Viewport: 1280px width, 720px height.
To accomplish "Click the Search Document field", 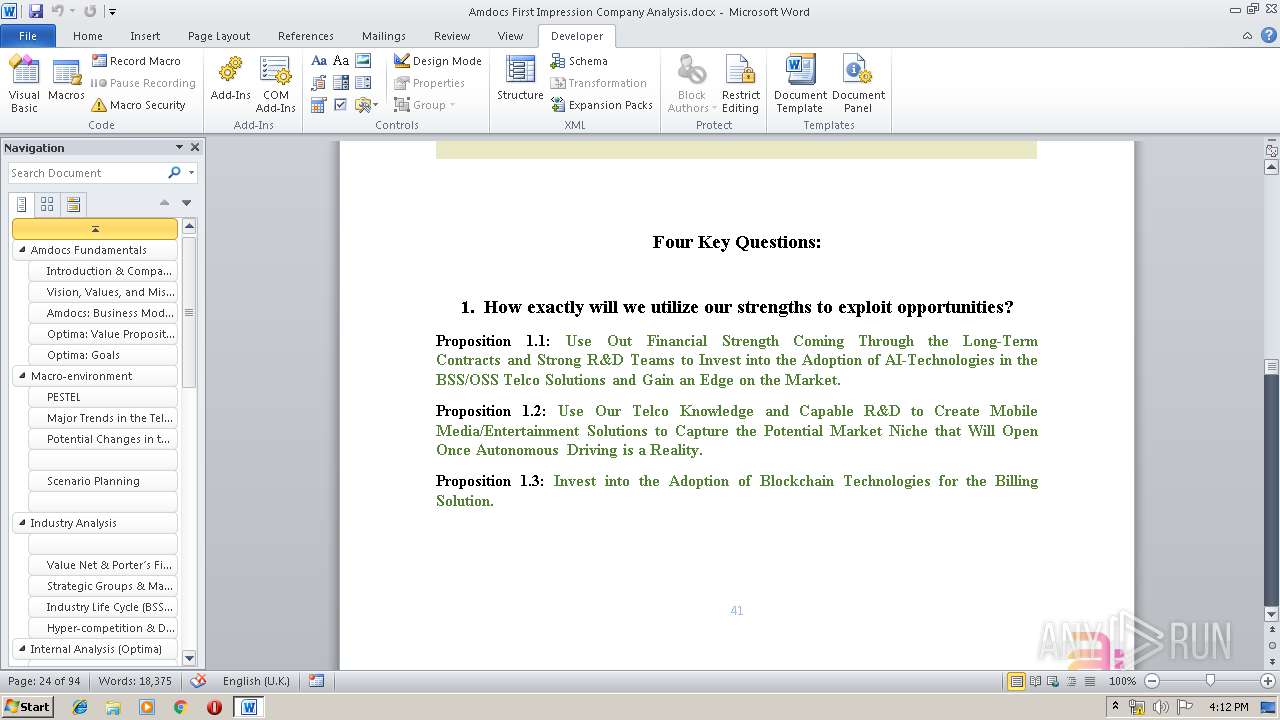I will coord(86,173).
